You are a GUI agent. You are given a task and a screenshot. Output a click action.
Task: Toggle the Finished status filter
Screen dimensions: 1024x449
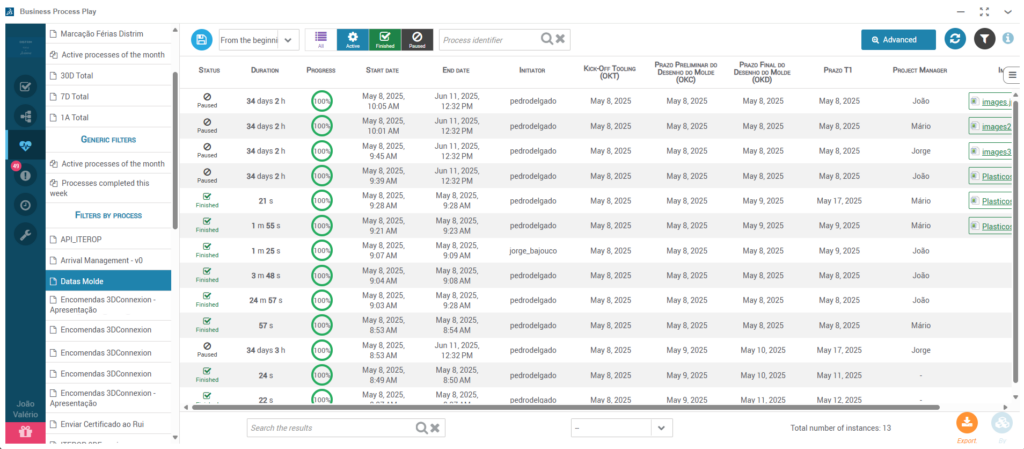coord(385,39)
